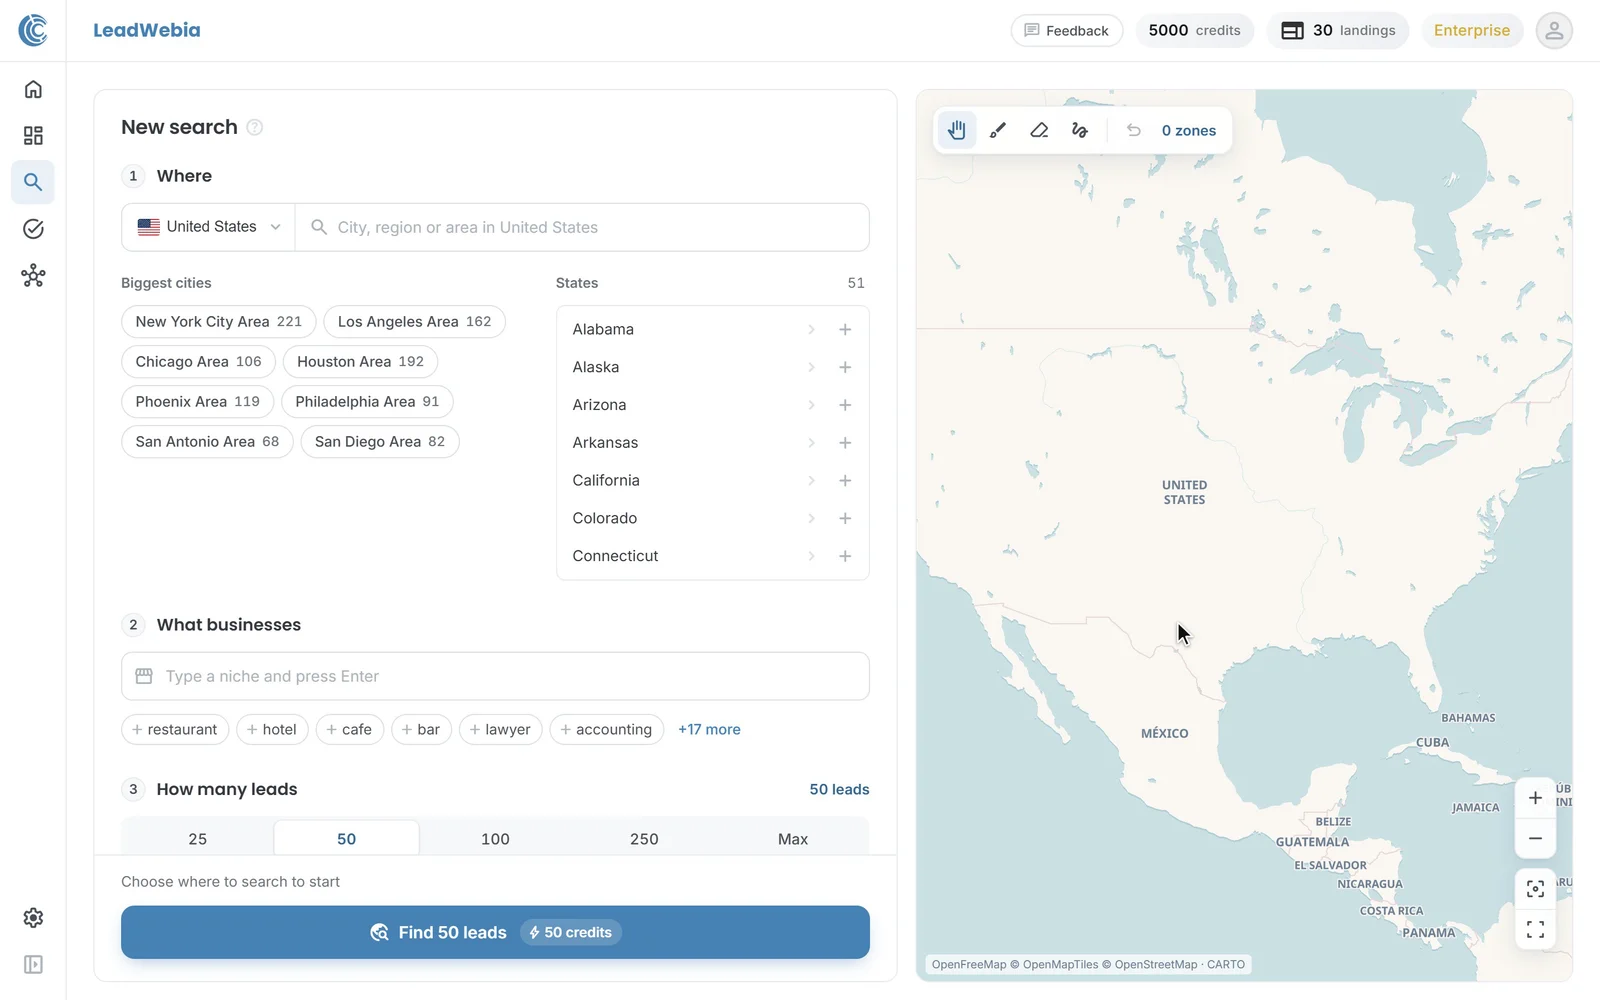Select the freehand scribble tool on map
Image resolution: width=1600 pixels, height=1000 pixels.
tap(1080, 130)
